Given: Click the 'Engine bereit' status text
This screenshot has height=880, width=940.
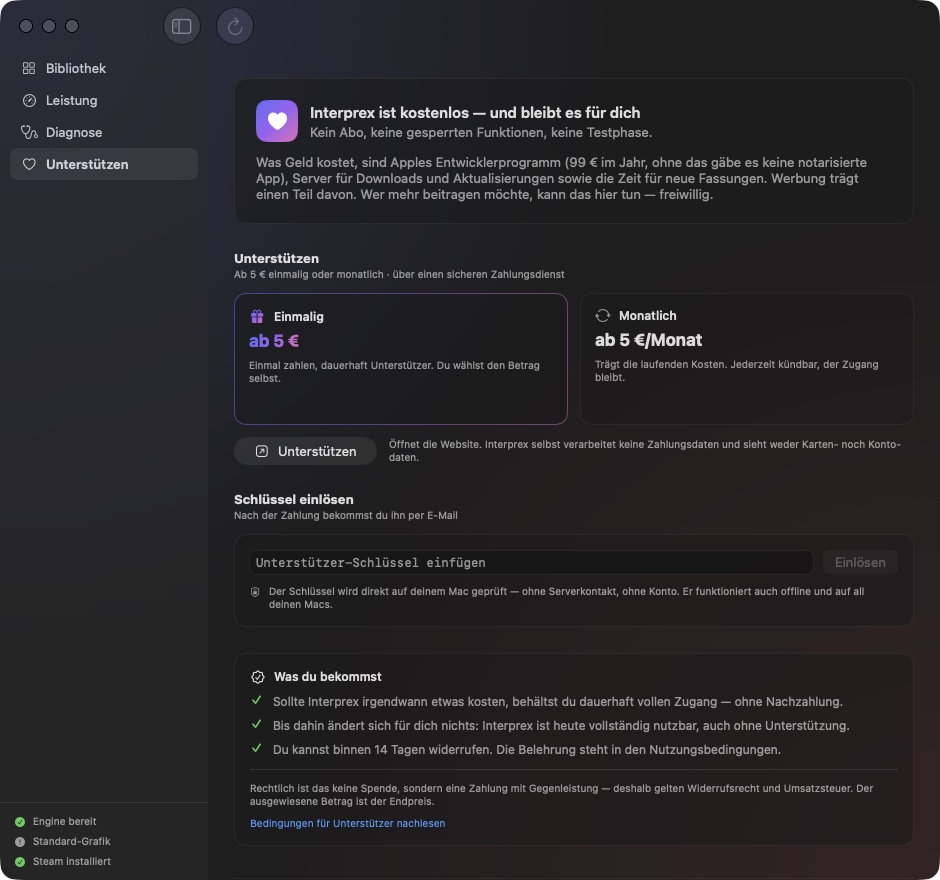Looking at the screenshot, I should click(x=65, y=821).
